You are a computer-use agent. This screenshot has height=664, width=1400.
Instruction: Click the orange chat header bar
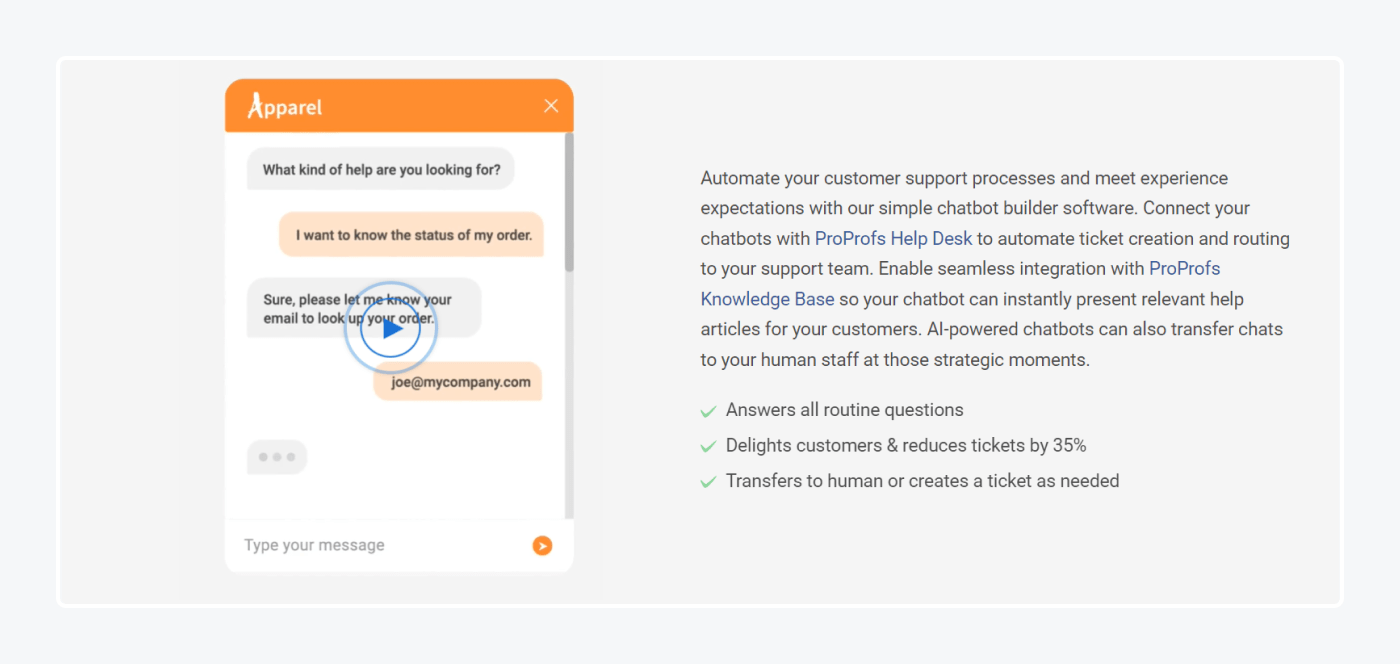(x=399, y=105)
